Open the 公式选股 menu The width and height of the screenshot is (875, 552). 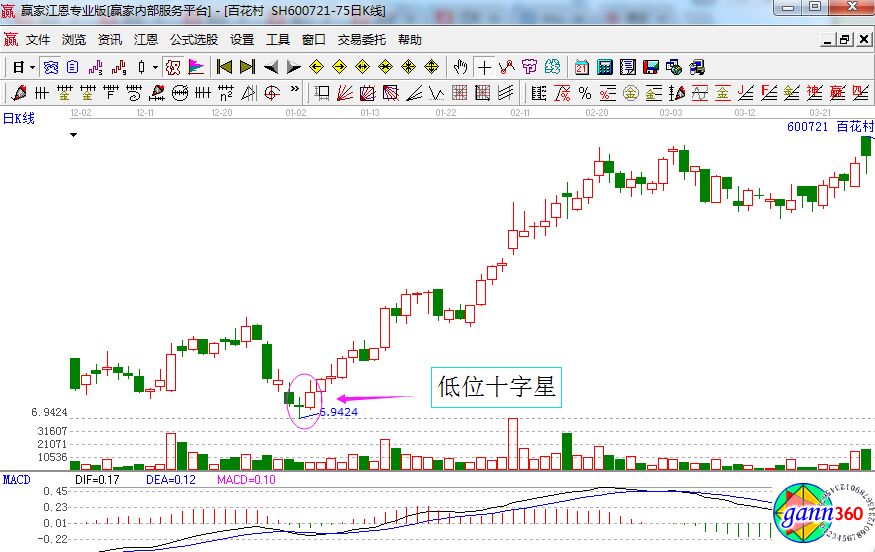pyautogui.click(x=193, y=40)
